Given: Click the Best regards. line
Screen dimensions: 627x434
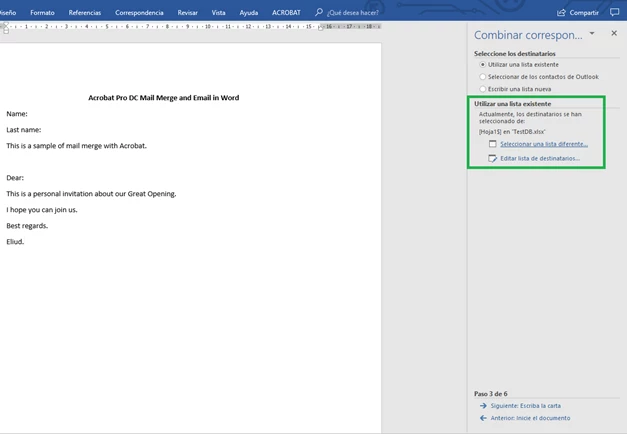Looking at the screenshot, I should click(x=27, y=226).
